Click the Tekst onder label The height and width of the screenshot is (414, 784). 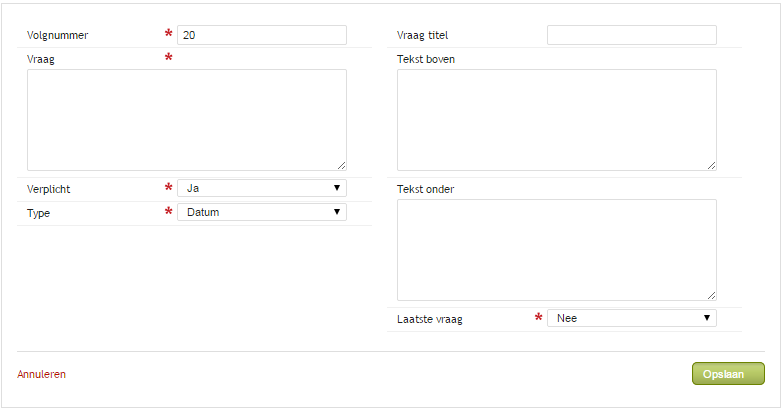(x=426, y=189)
